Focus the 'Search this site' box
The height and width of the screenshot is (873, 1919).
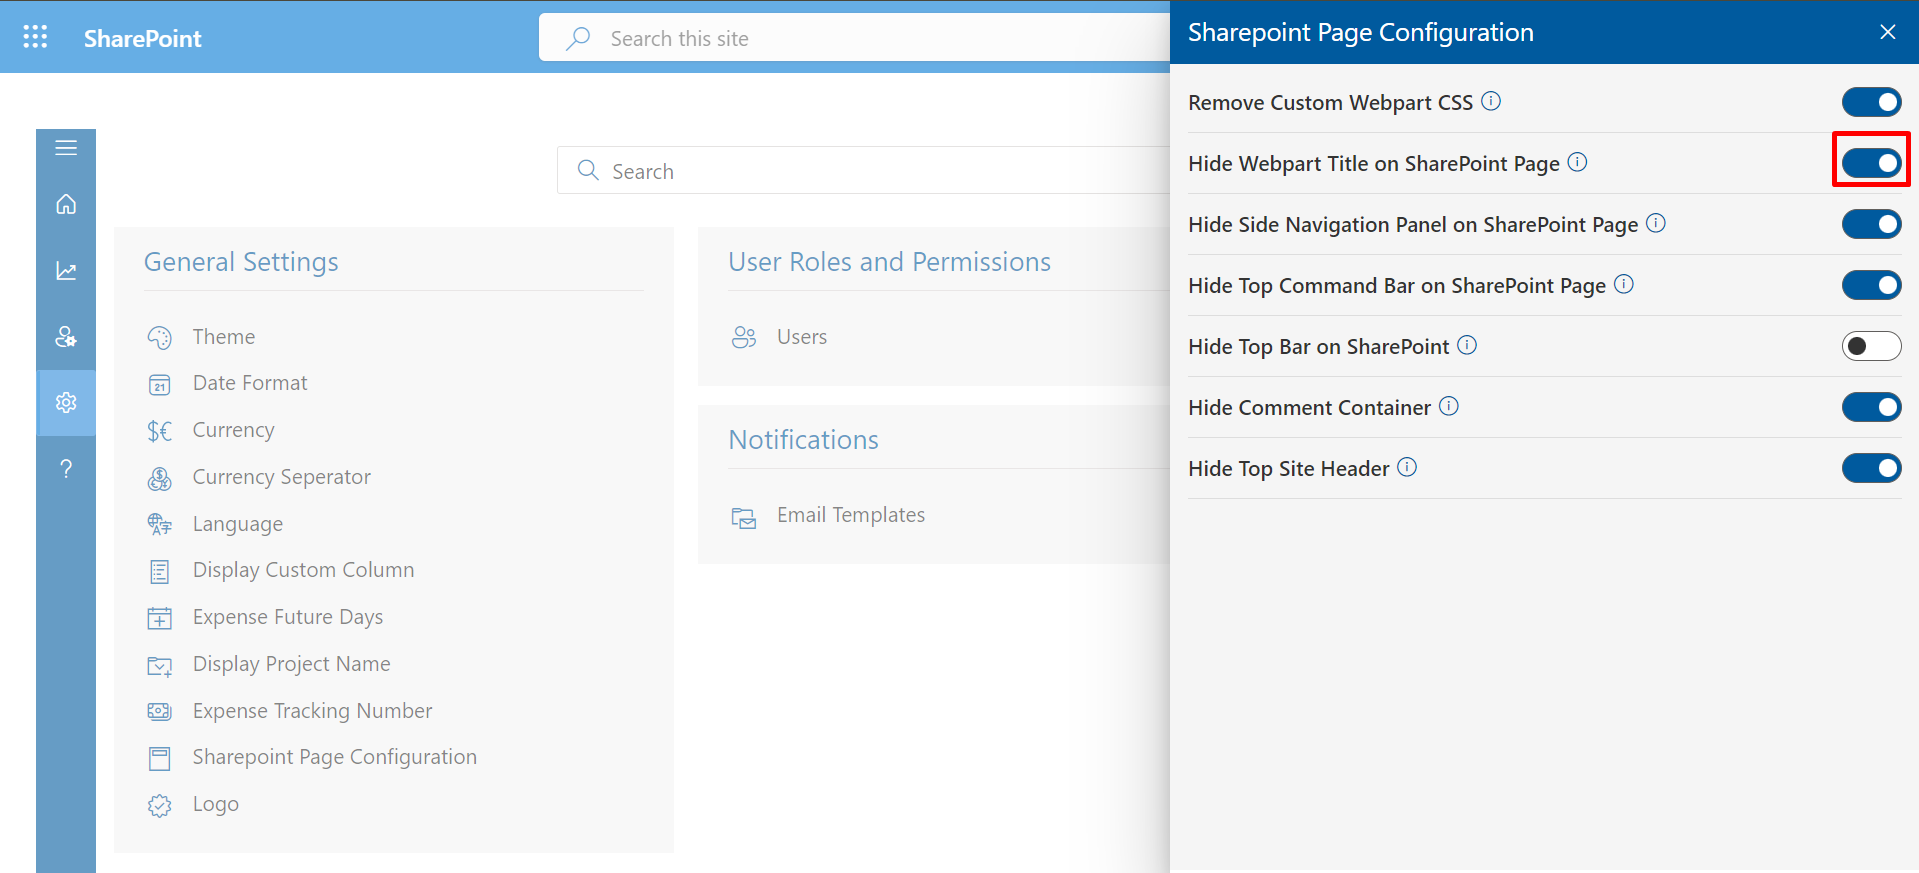click(x=855, y=38)
